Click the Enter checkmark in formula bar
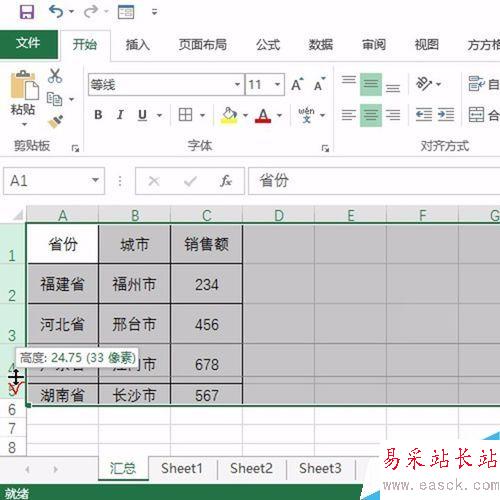Image resolution: width=500 pixels, height=500 pixels. click(x=190, y=181)
